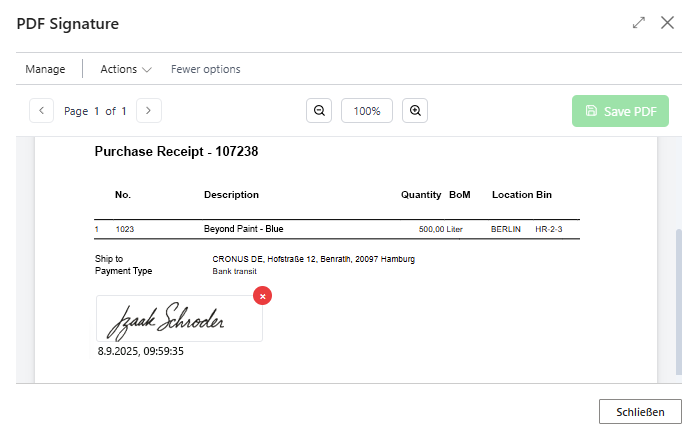Click the Schließen button
Screen dimensions: 699x438
tap(640, 411)
